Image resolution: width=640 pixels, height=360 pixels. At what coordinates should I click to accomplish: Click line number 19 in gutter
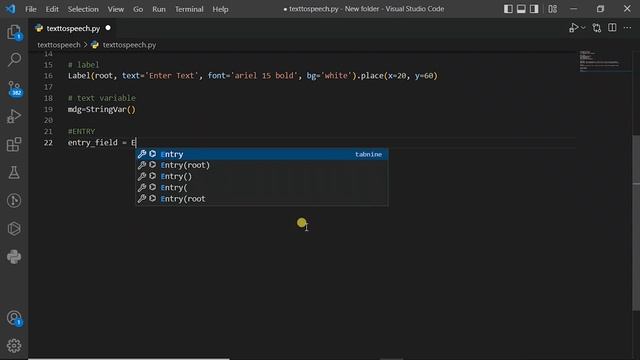(48, 109)
